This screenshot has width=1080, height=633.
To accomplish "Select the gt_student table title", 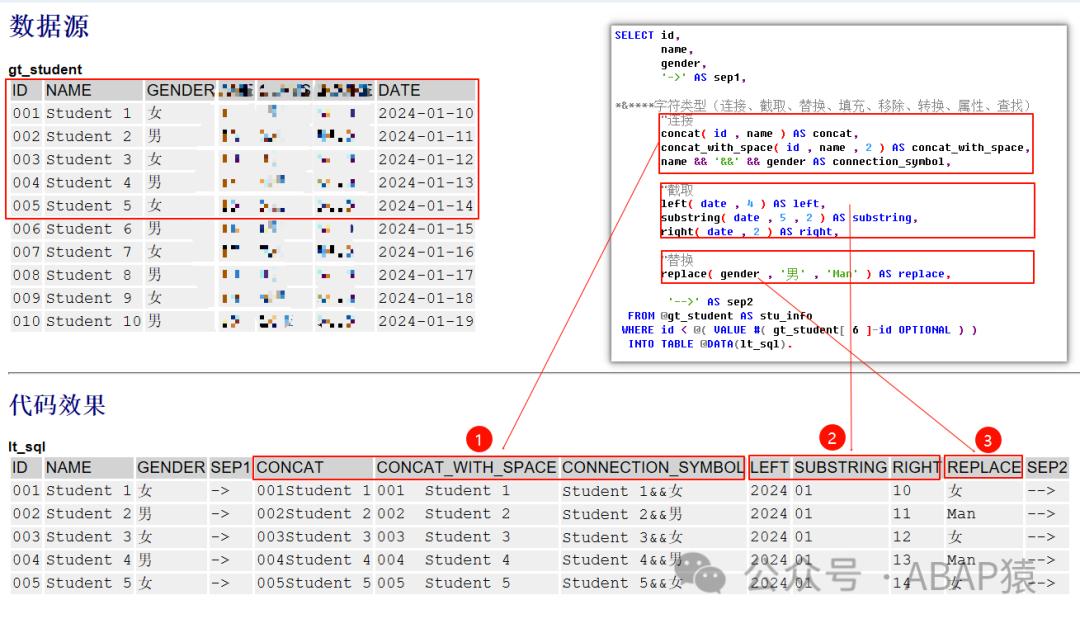I will pos(45,69).
